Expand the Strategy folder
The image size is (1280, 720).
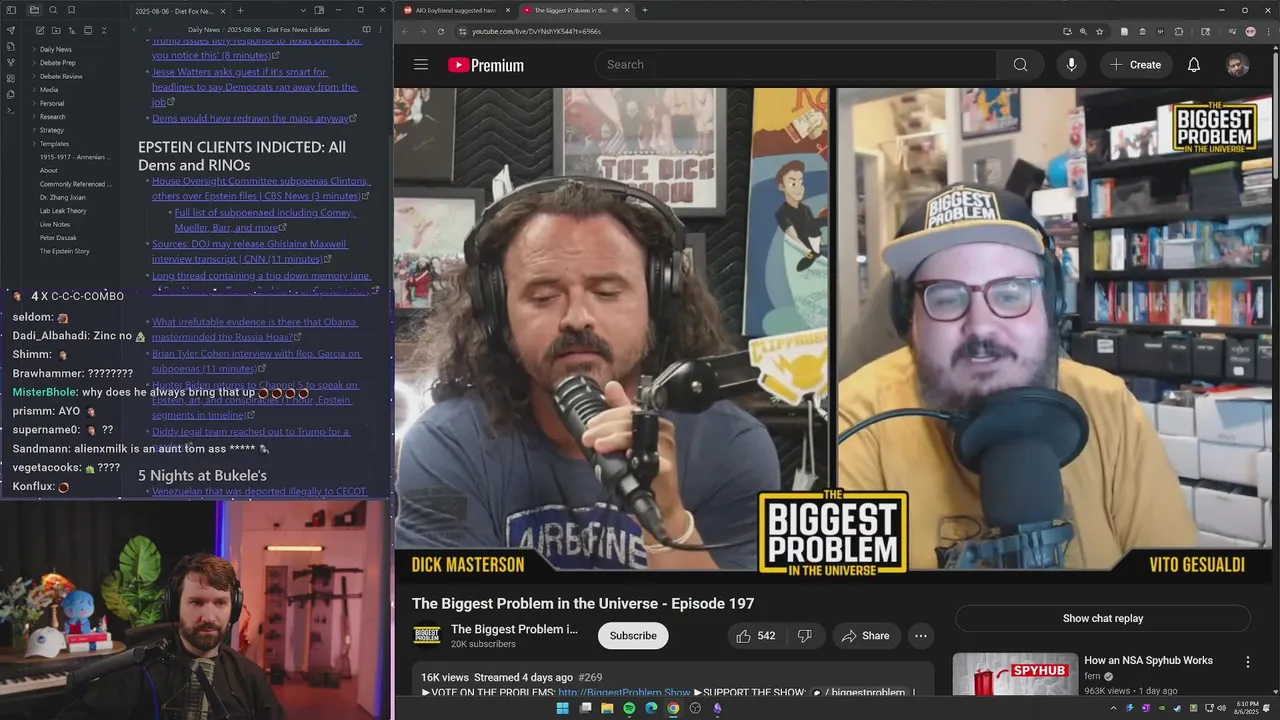34,130
